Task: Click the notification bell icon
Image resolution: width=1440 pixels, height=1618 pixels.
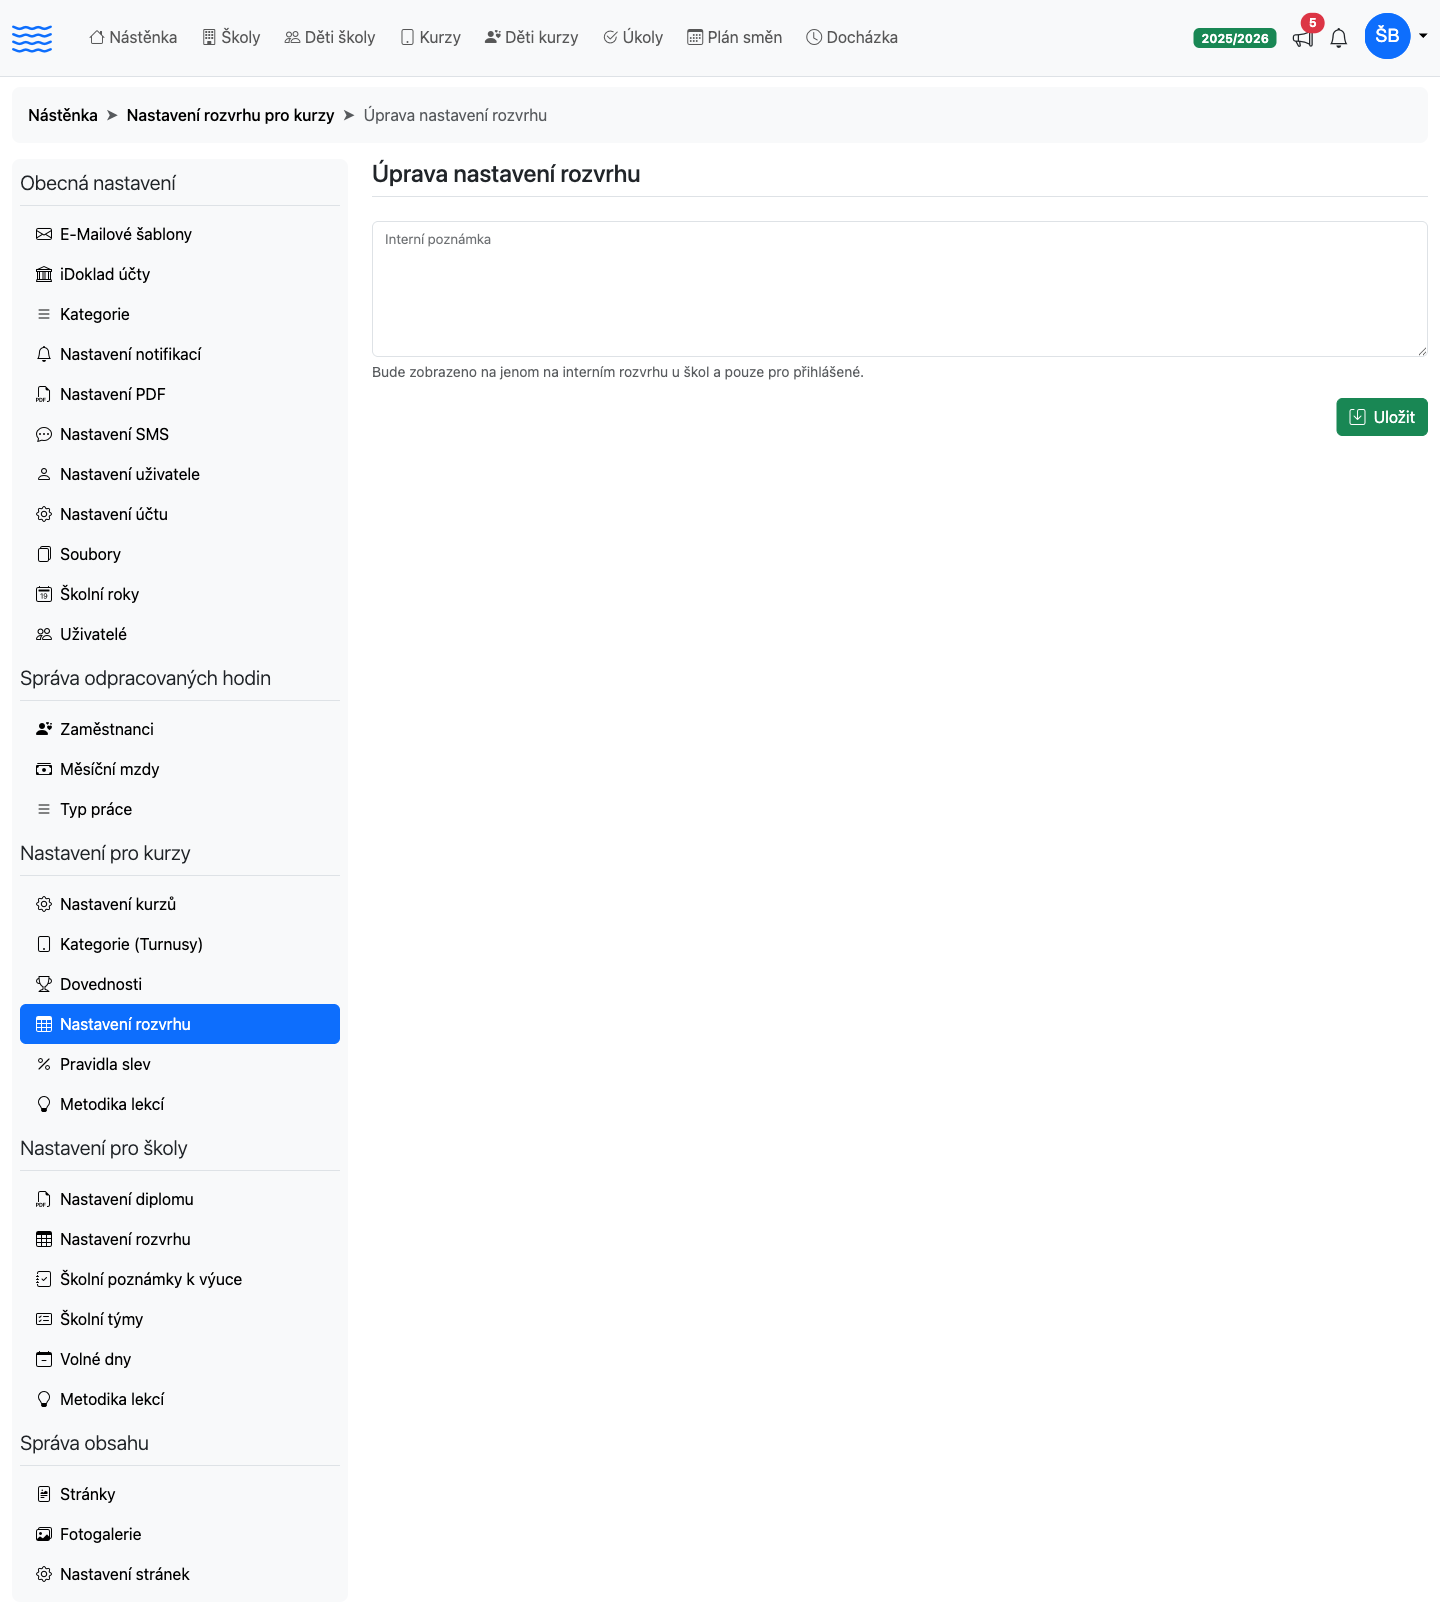Action: (x=1339, y=38)
